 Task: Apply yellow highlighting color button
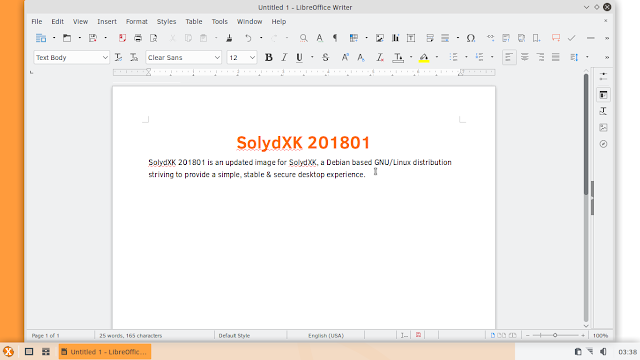[x=424, y=58]
